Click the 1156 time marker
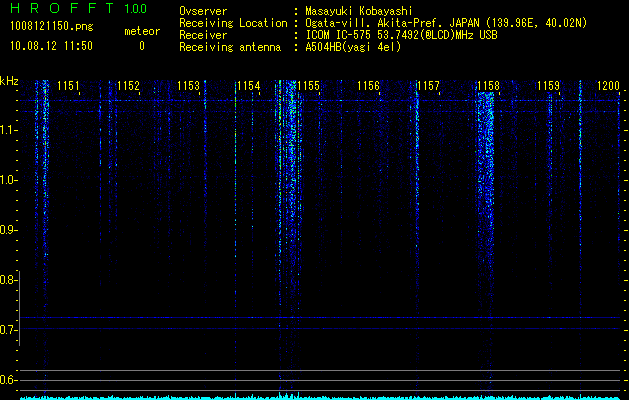Screen dimensions: 629x400 pos(368,86)
